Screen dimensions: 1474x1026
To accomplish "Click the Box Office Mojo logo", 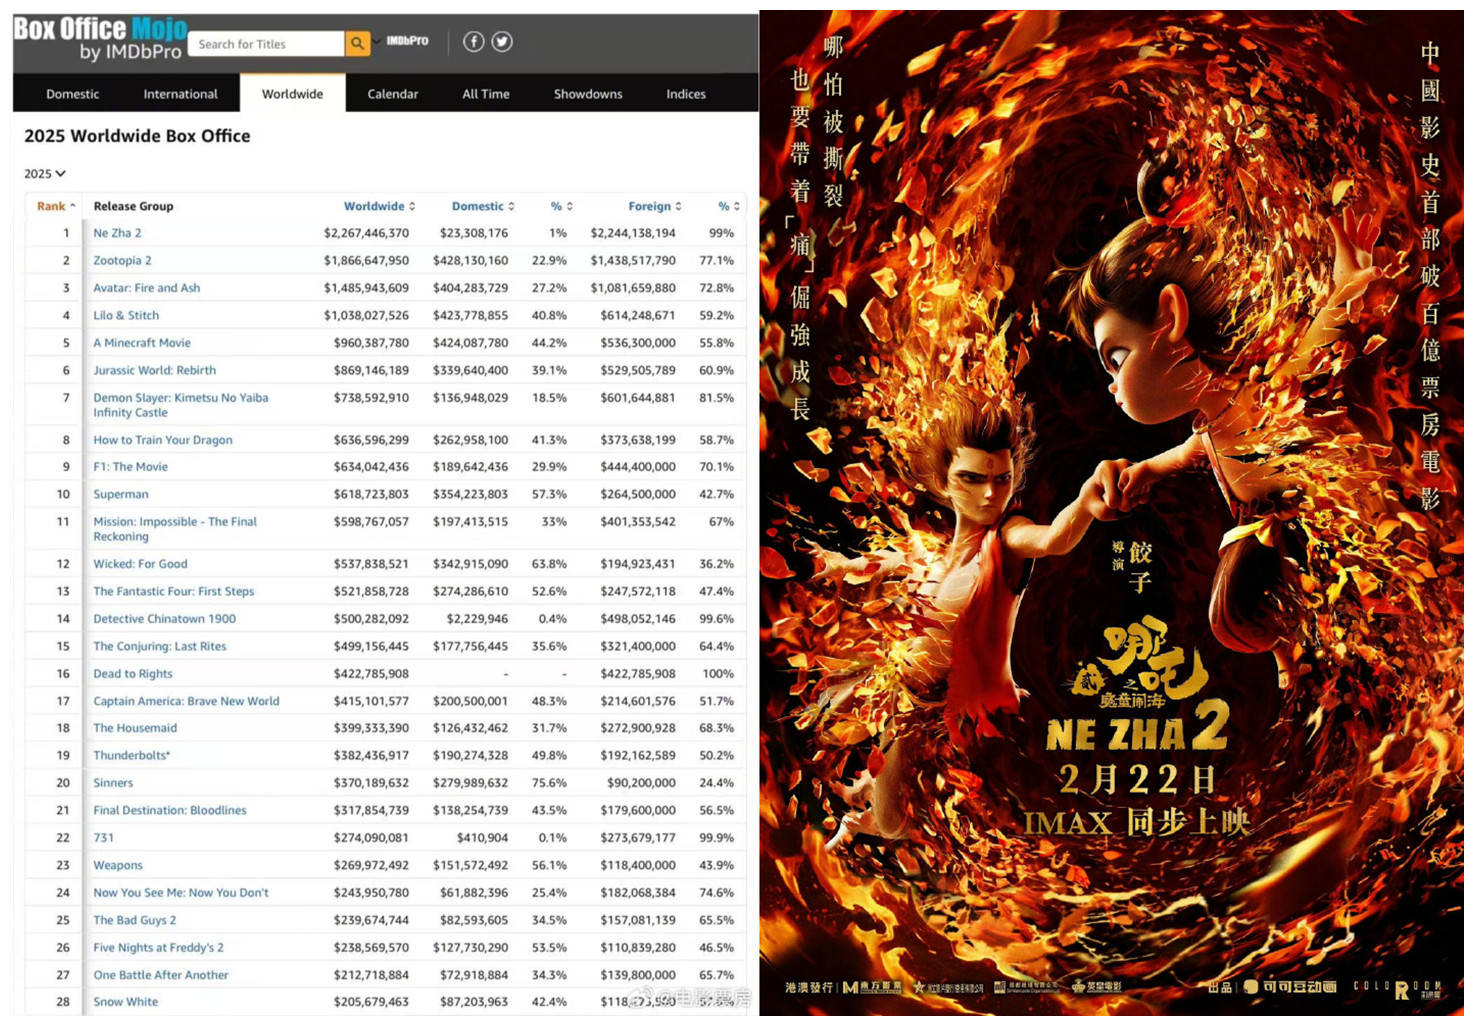I will (99, 39).
